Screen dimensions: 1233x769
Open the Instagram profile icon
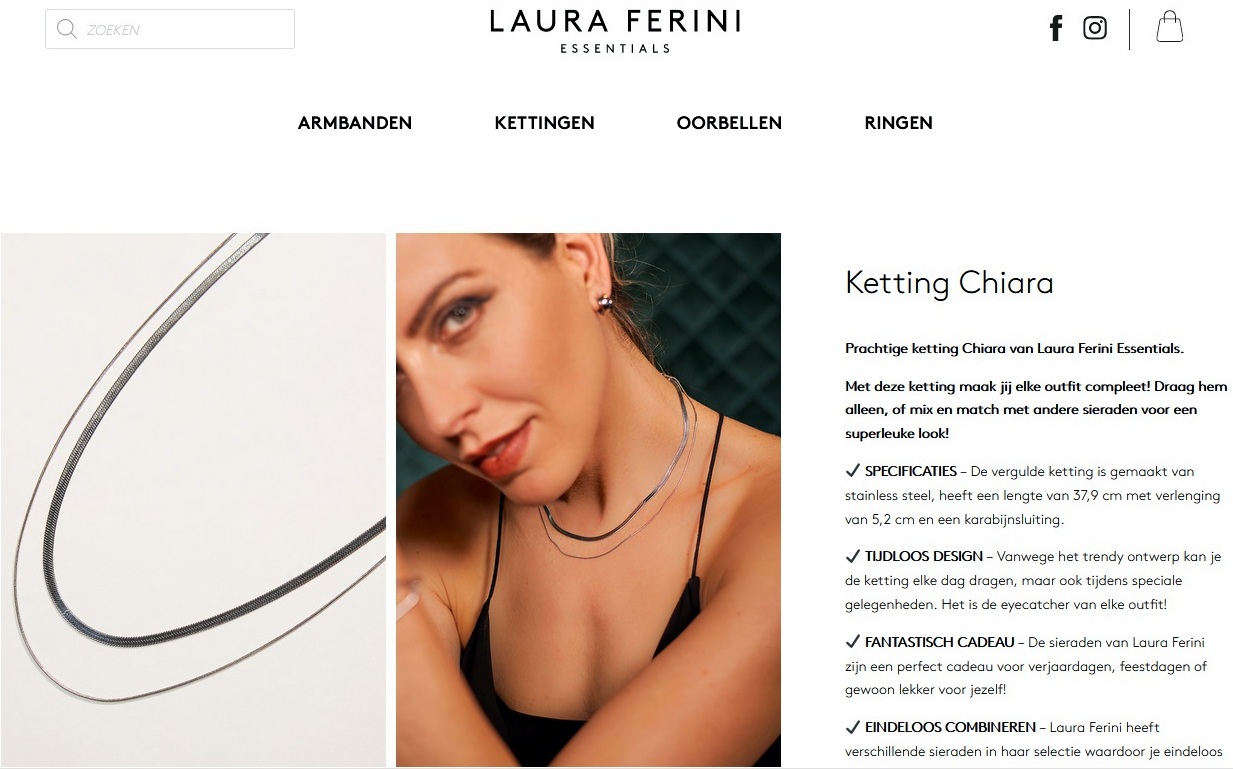point(1095,28)
